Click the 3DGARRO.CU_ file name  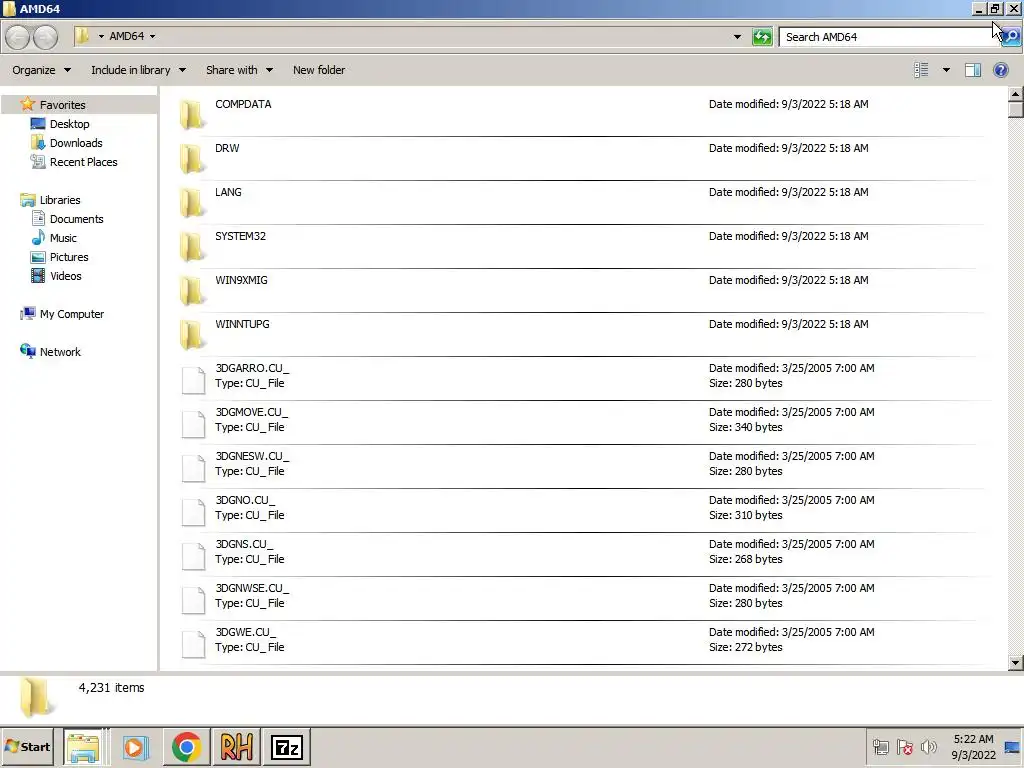pyautogui.click(x=252, y=368)
